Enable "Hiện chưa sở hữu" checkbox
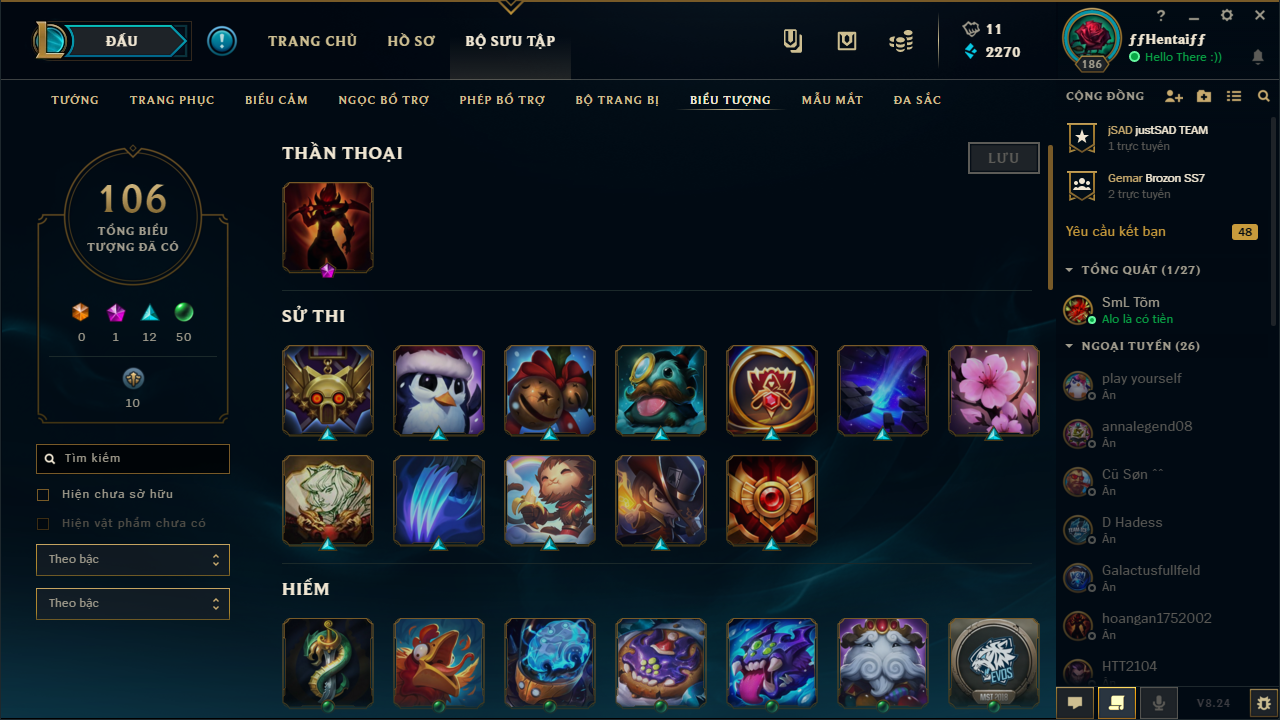The image size is (1280, 720). point(43,495)
